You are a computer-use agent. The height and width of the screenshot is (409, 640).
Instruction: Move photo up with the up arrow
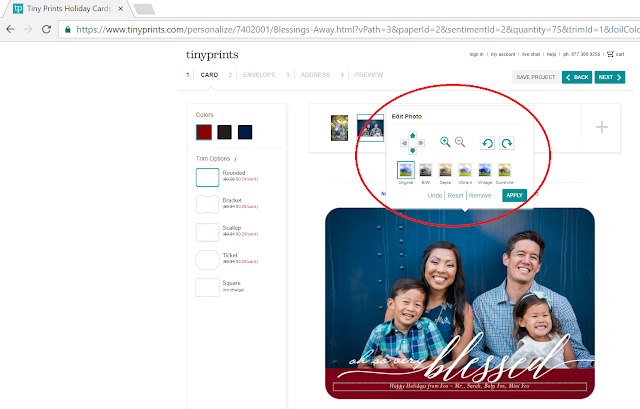tap(412, 136)
